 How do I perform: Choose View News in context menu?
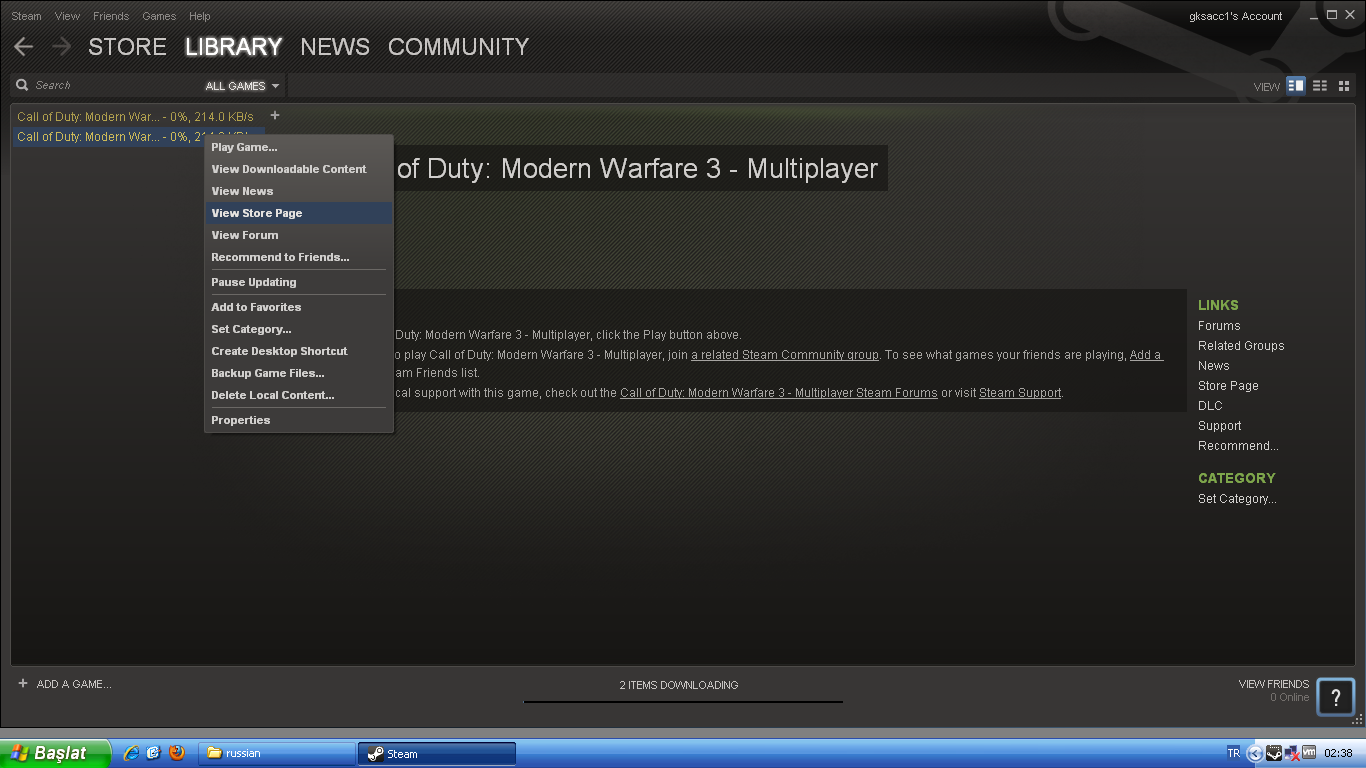298,191
